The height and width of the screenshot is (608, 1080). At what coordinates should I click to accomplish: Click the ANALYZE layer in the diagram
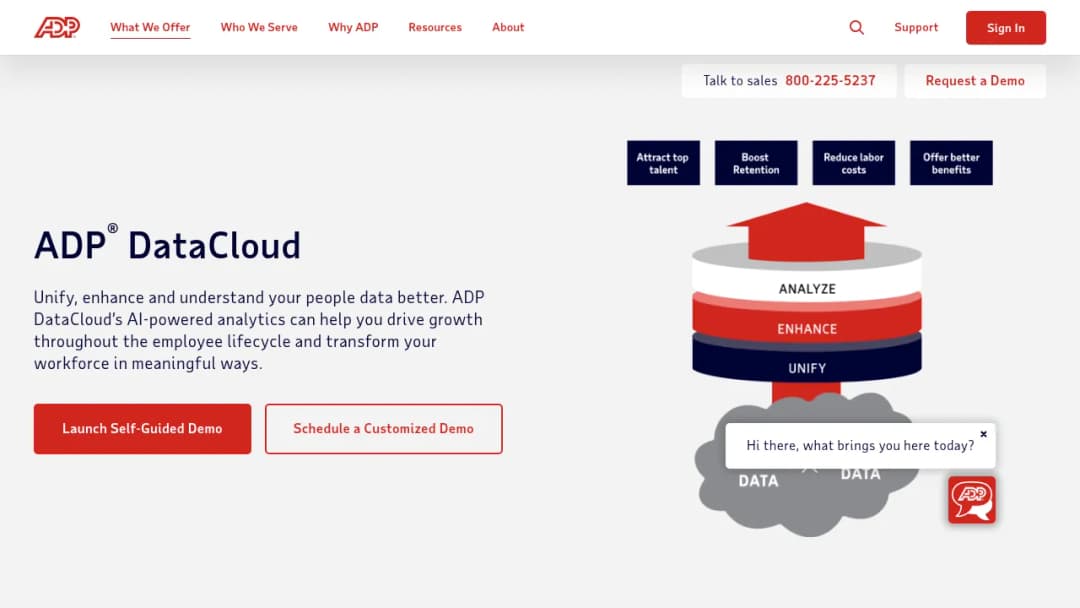[807, 289]
